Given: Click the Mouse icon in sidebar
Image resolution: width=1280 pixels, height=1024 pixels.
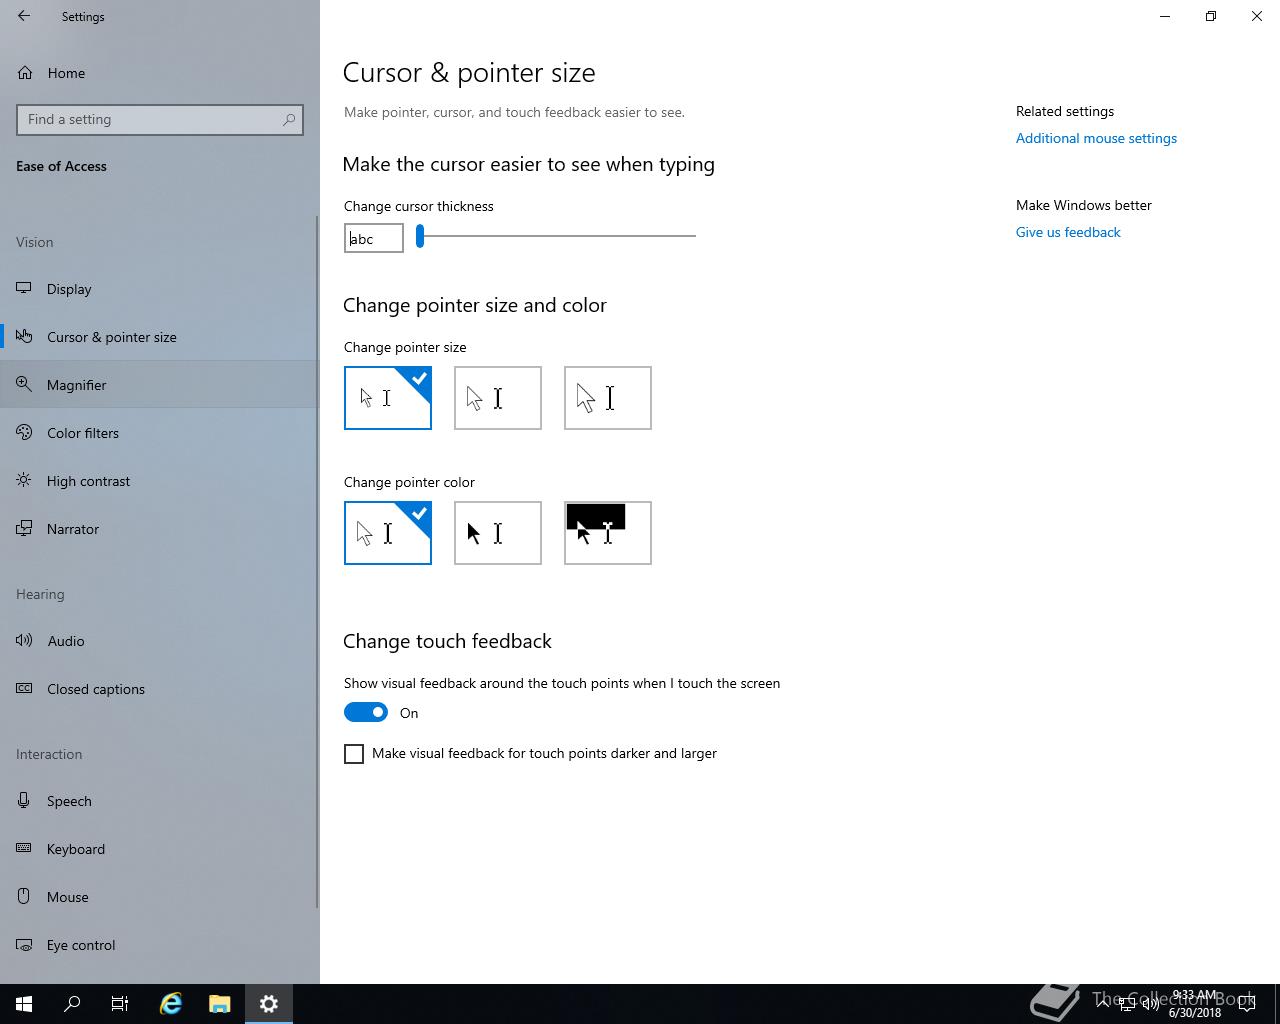Looking at the screenshot, I should [25, 897].
